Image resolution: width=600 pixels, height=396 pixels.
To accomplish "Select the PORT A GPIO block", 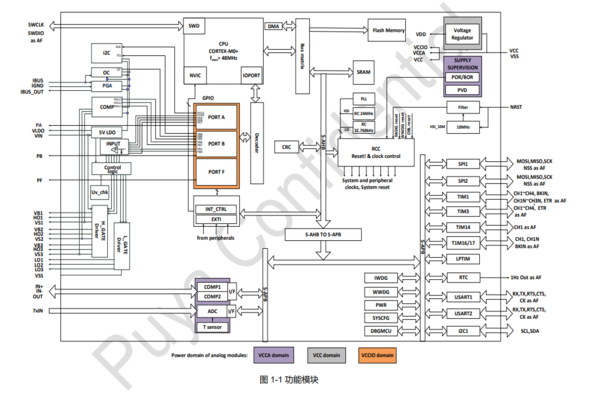I will click(217, 117).
